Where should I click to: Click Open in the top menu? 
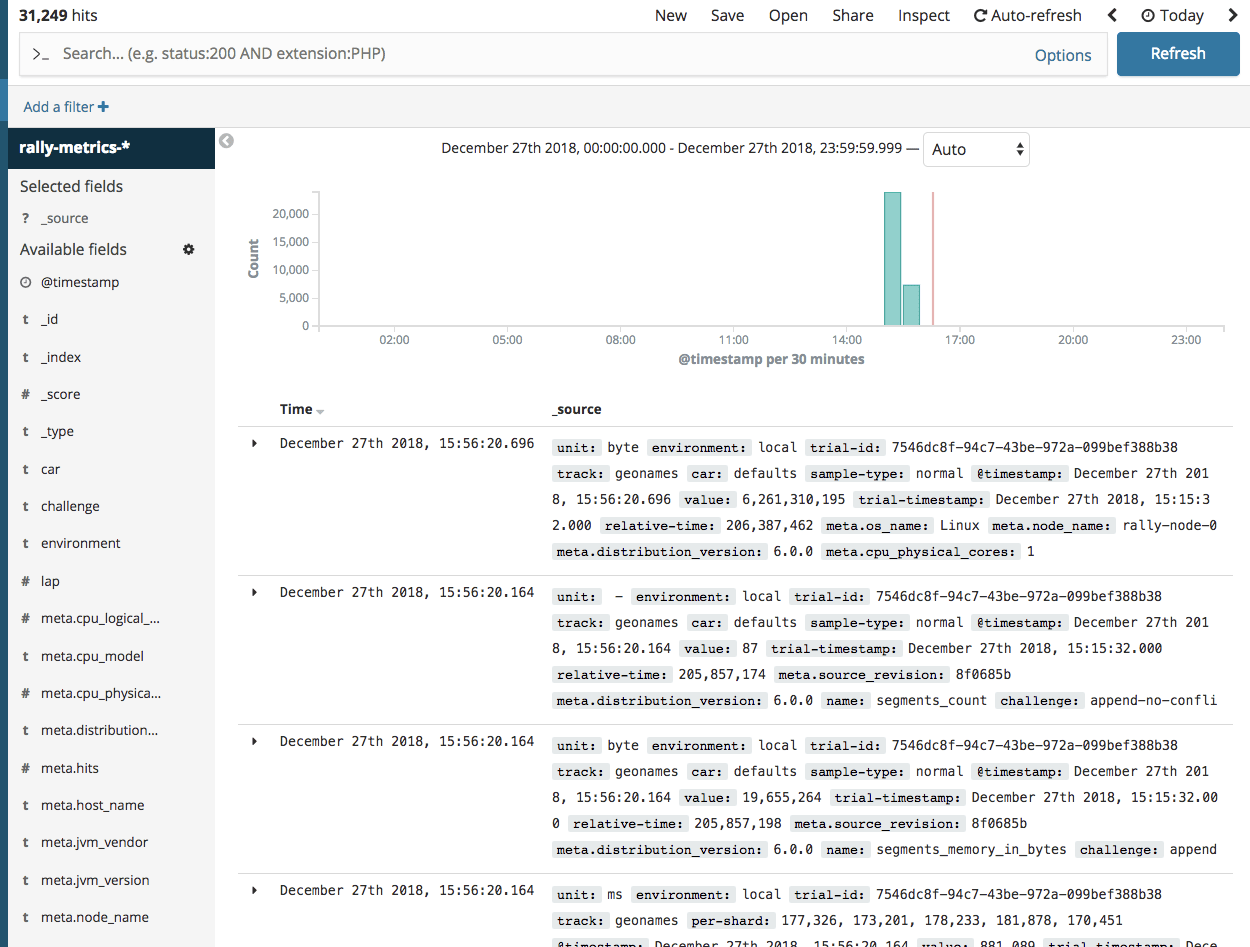pos(788,15)
